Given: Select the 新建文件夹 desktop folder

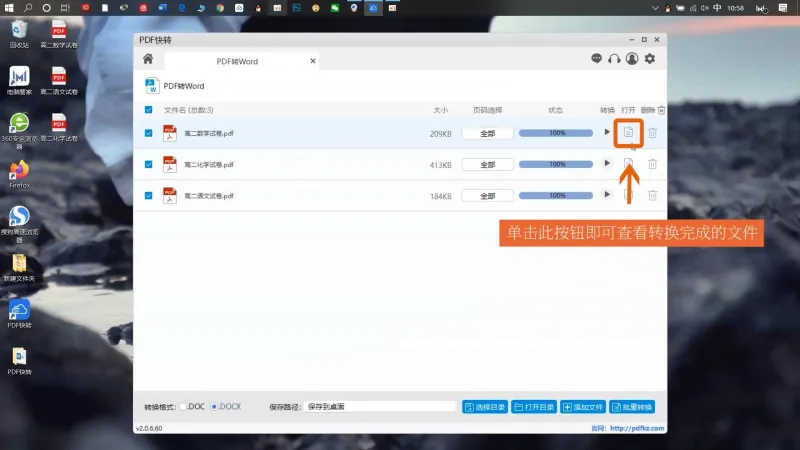Looking at the screenshot, I should 19,268.
